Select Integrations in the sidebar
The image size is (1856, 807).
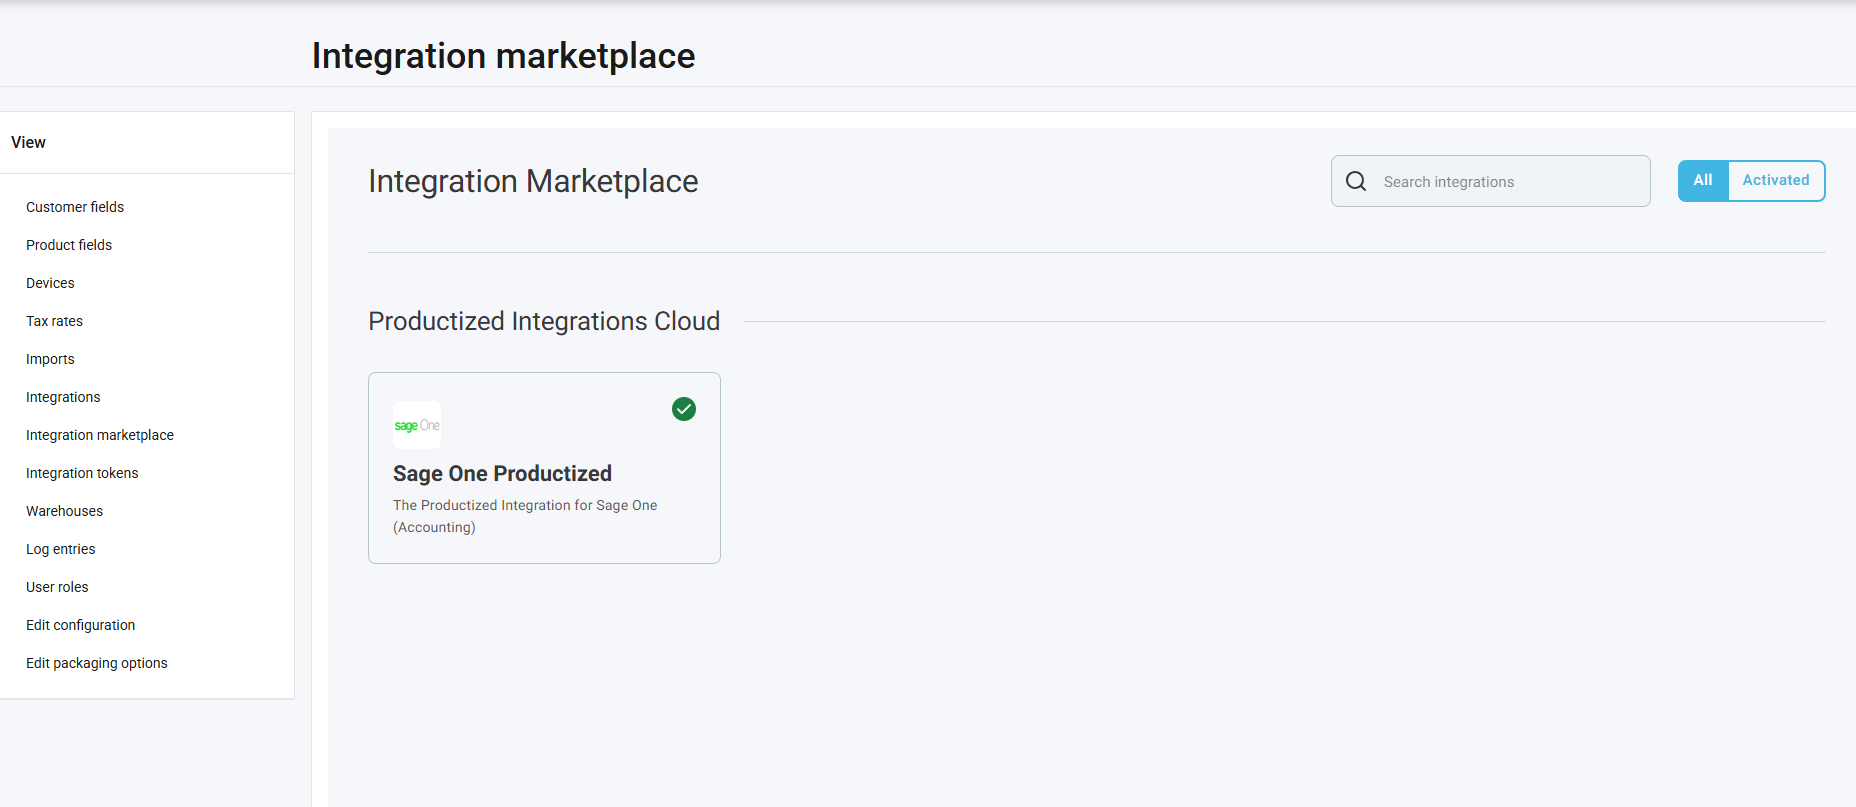coord(63,397)
